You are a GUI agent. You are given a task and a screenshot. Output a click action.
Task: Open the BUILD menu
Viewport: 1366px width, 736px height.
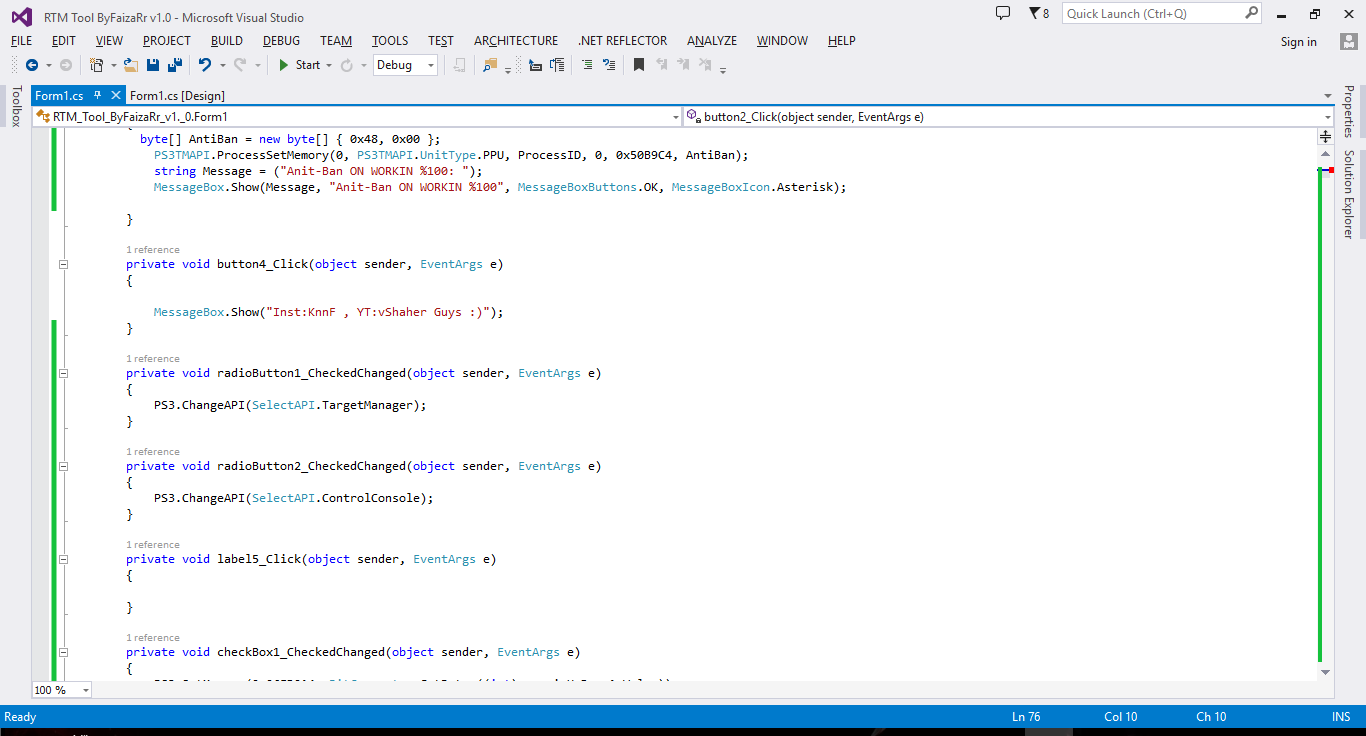[x=226, y=41]
